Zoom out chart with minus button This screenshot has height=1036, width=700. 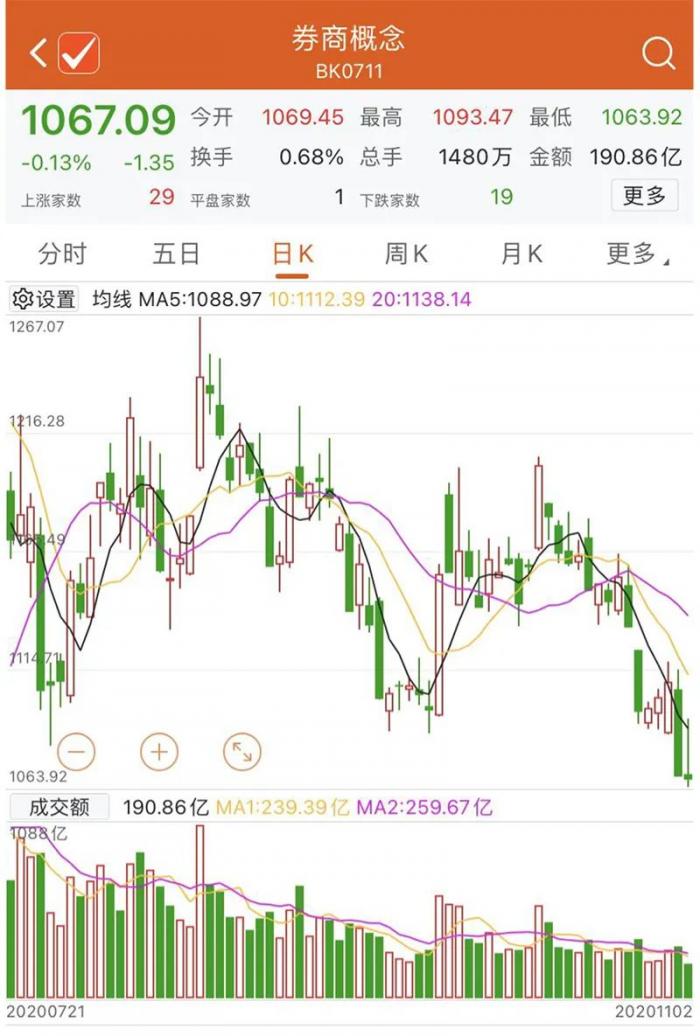click(78, 751)
